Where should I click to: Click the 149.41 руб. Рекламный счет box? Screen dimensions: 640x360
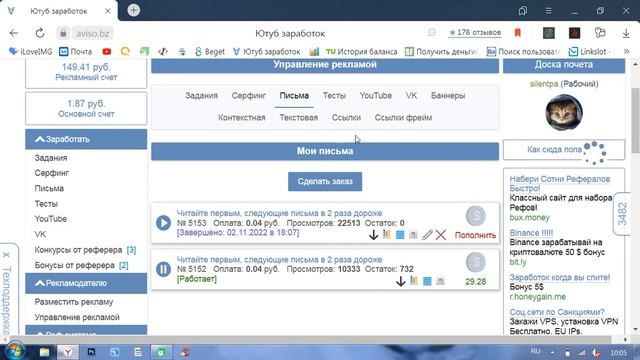pos(86,73)
